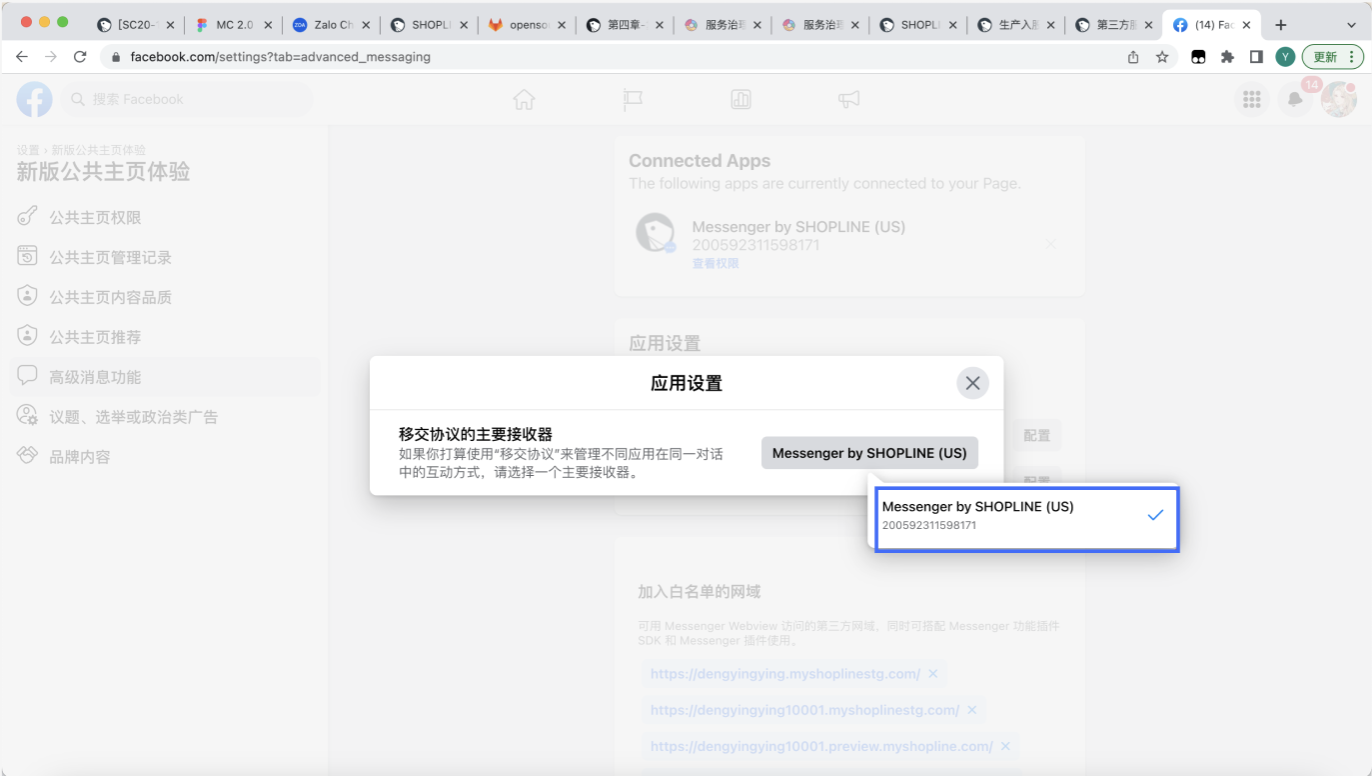Screen dimensions: 1372x776
Task: Close the (14) Fac Facebook tab
Action: pyautogui.click(x=1246, y=25)
